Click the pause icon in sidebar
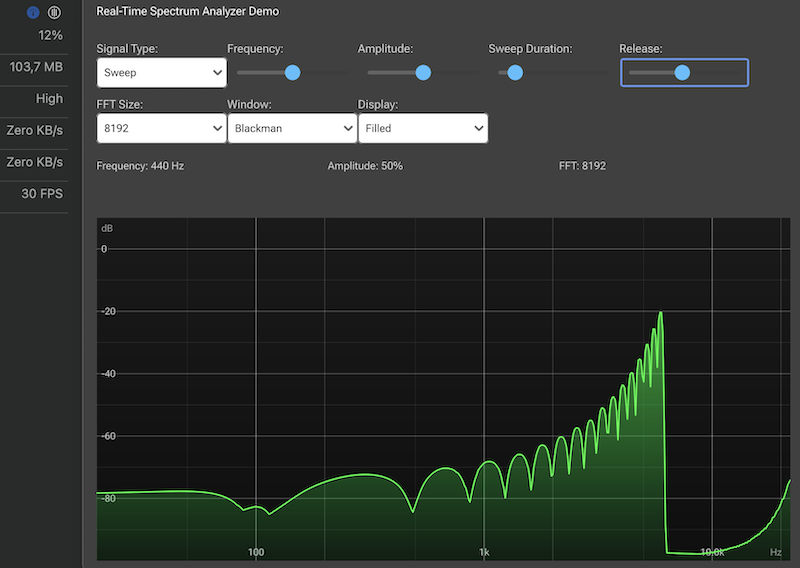The image size is (800, 568). [54, 13]
